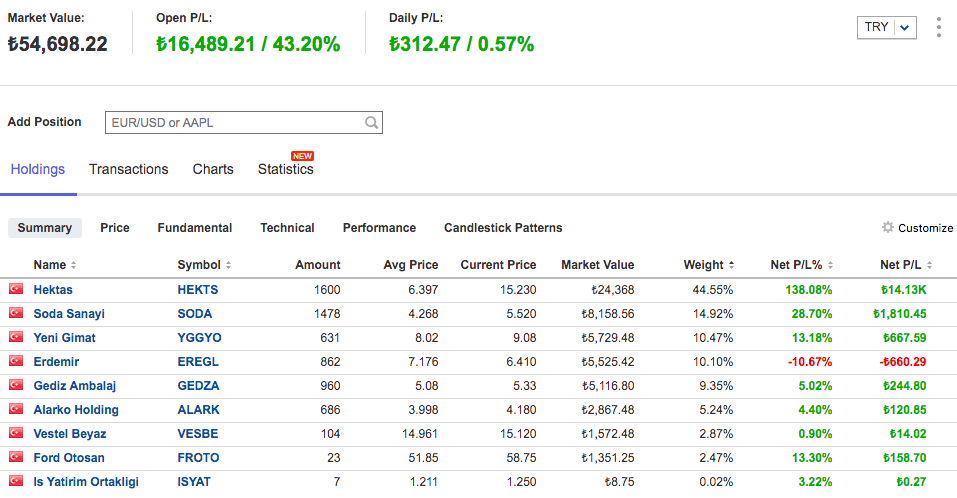Screen dimensions: 957x498
Task: Select the Candlestick Patterns view
Action: 503,228
